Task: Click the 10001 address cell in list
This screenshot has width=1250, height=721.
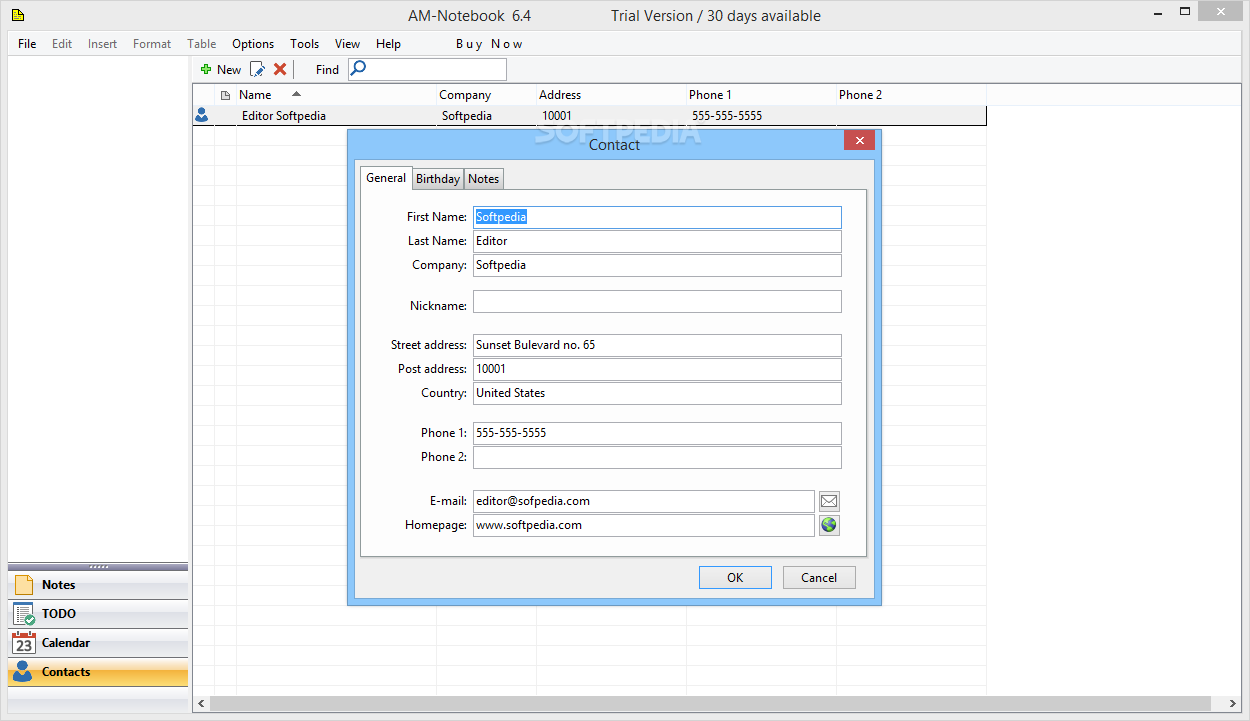Action: (x=611, y=116)
